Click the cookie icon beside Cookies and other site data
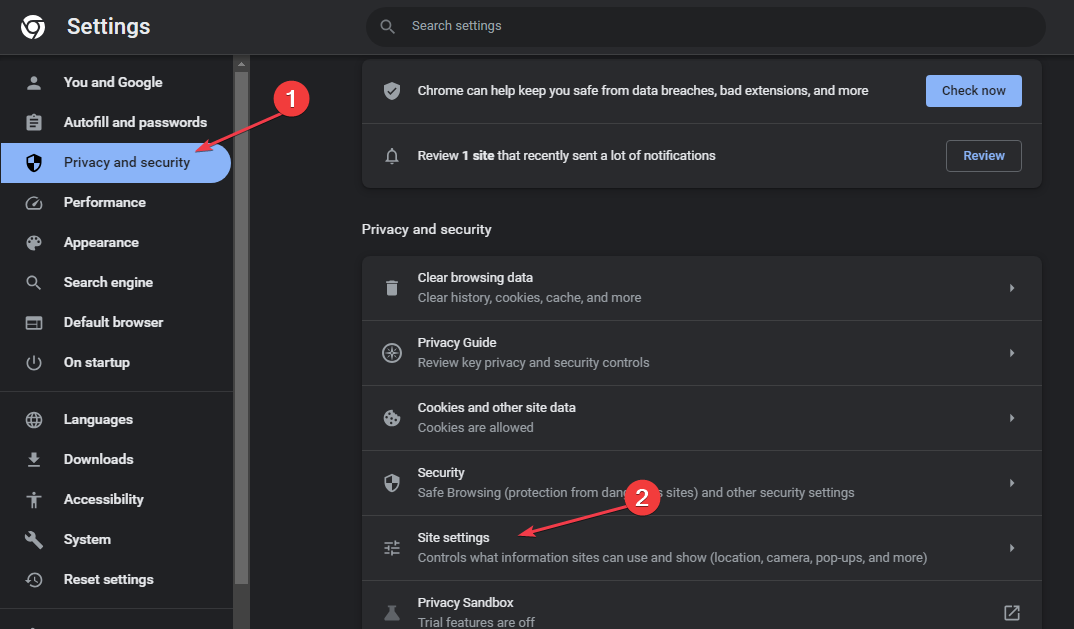Image resolution: width=1074 pixels, height=629 pixels. pos(392,418)
